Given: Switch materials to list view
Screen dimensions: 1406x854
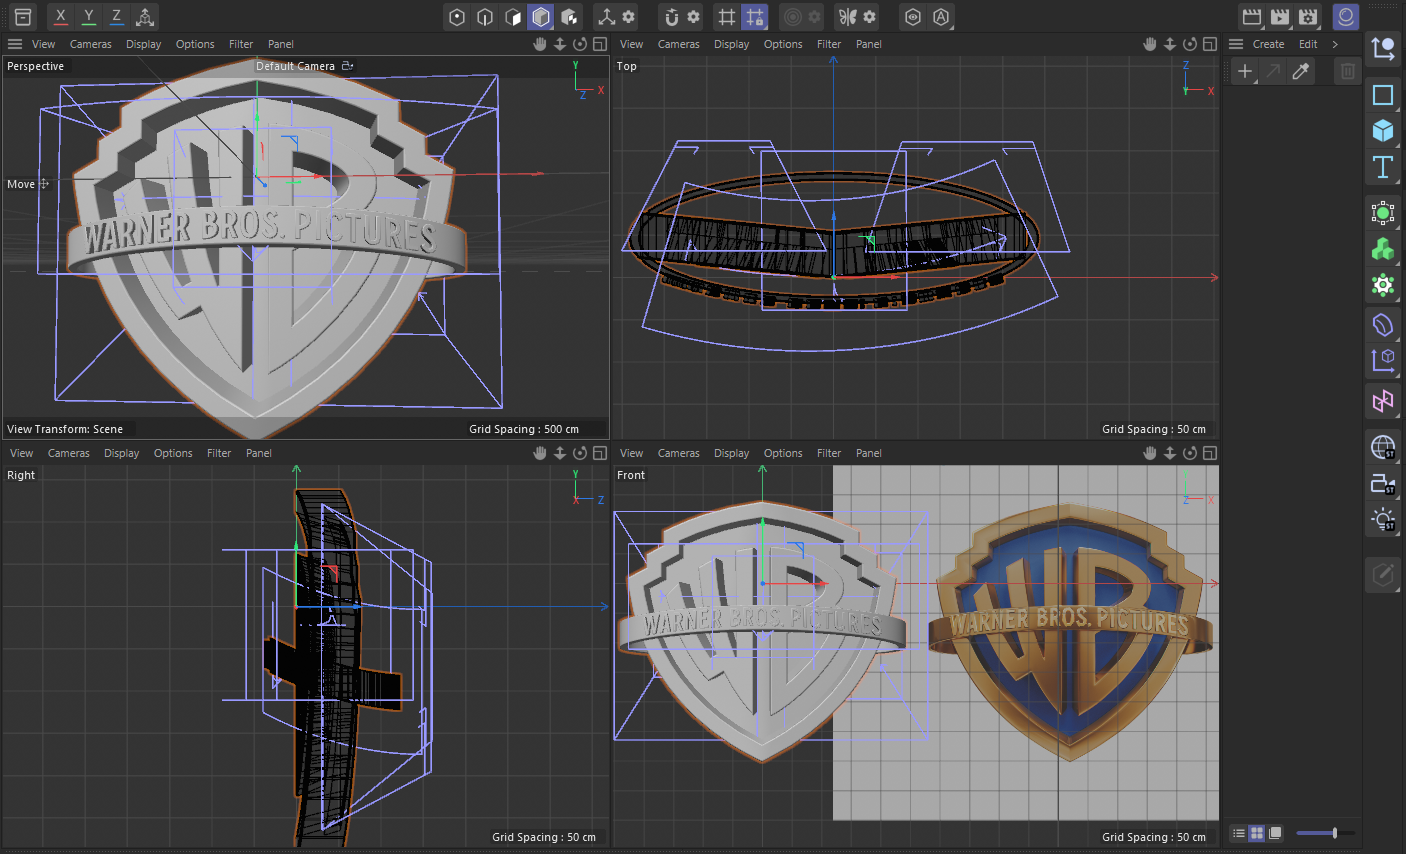Looking at the screenshot, I should point(1239,833).
